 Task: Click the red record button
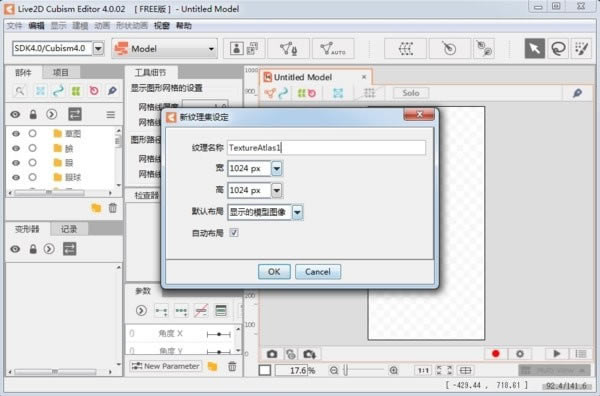[x=496, y=354]
